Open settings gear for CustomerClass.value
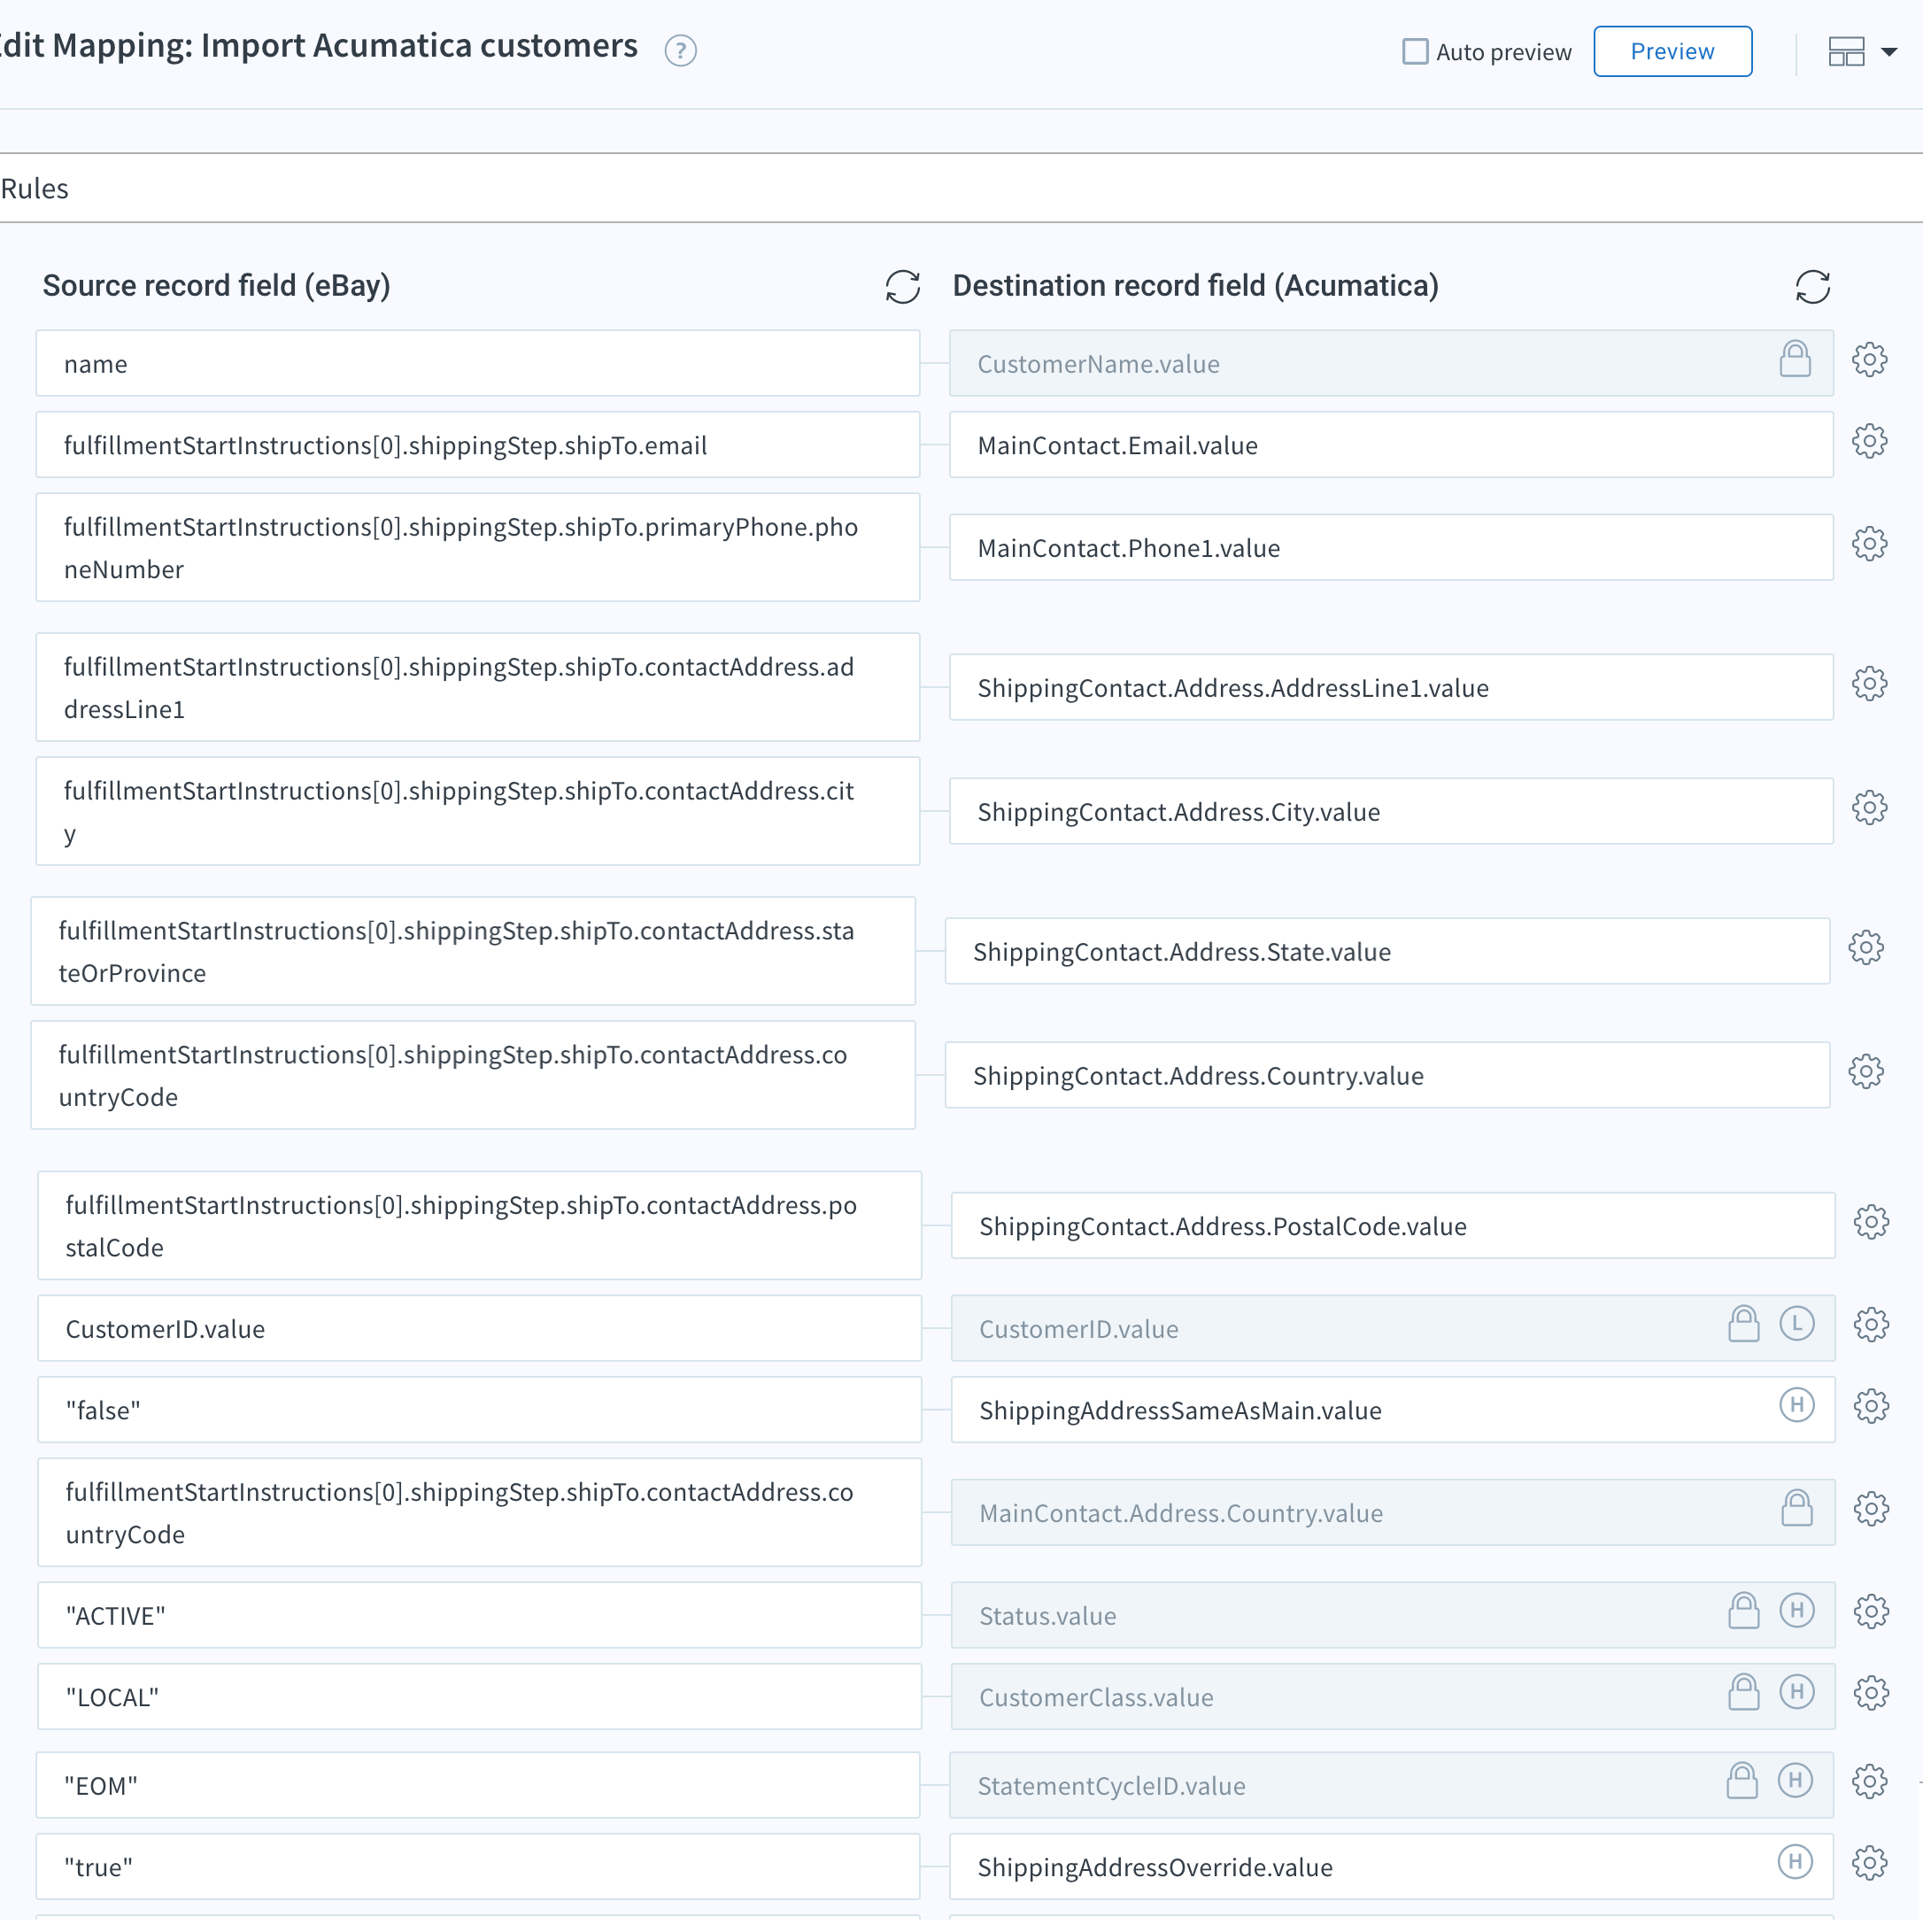 1871,1693
